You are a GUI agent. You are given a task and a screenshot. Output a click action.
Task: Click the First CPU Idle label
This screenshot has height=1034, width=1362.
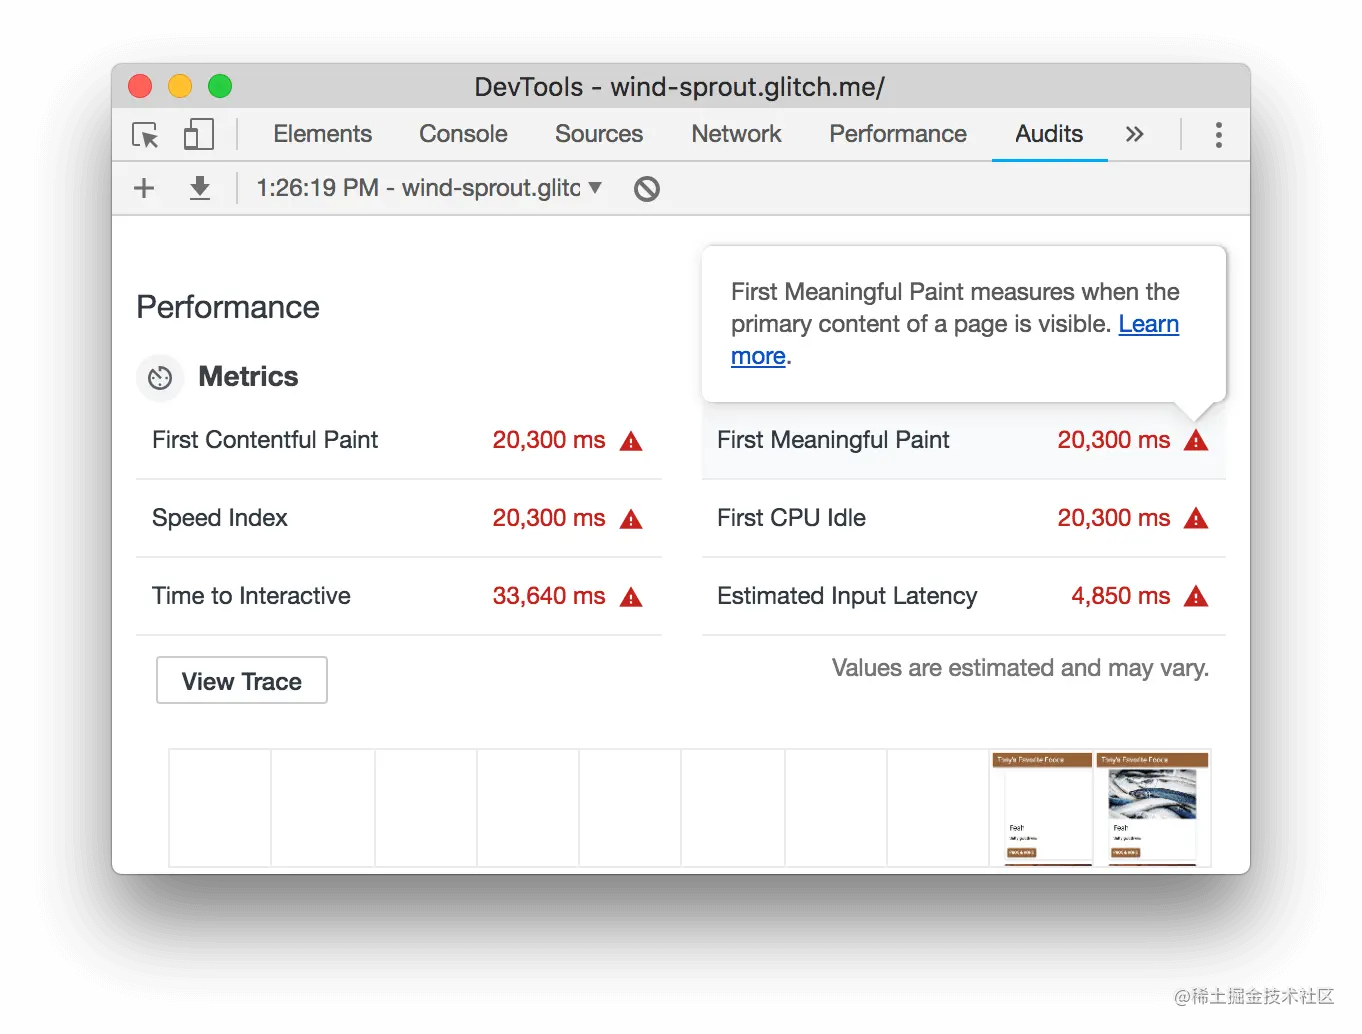791,518
